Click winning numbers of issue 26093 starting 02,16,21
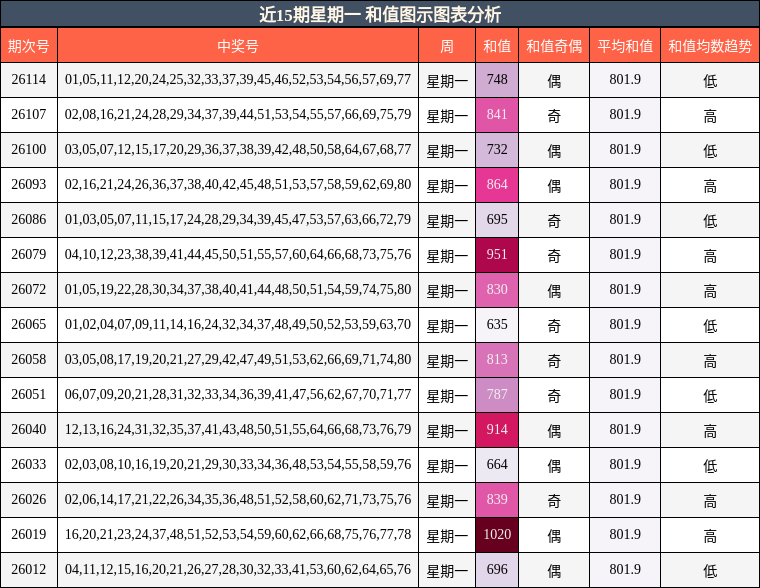The width and height of the screenshot is (760, 588). [238, 185]
